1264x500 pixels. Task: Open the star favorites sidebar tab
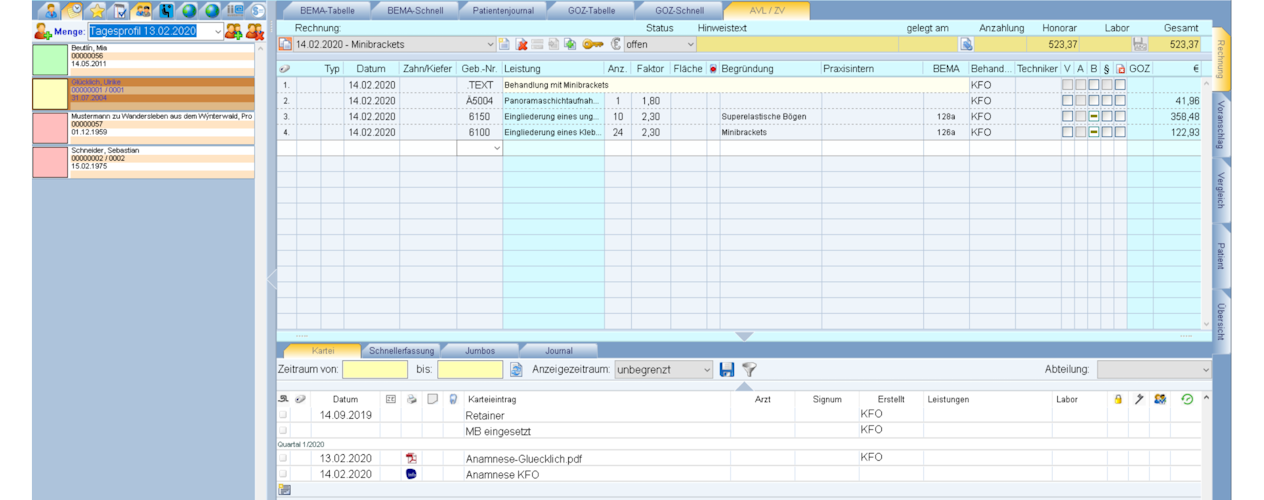(97, 11)
